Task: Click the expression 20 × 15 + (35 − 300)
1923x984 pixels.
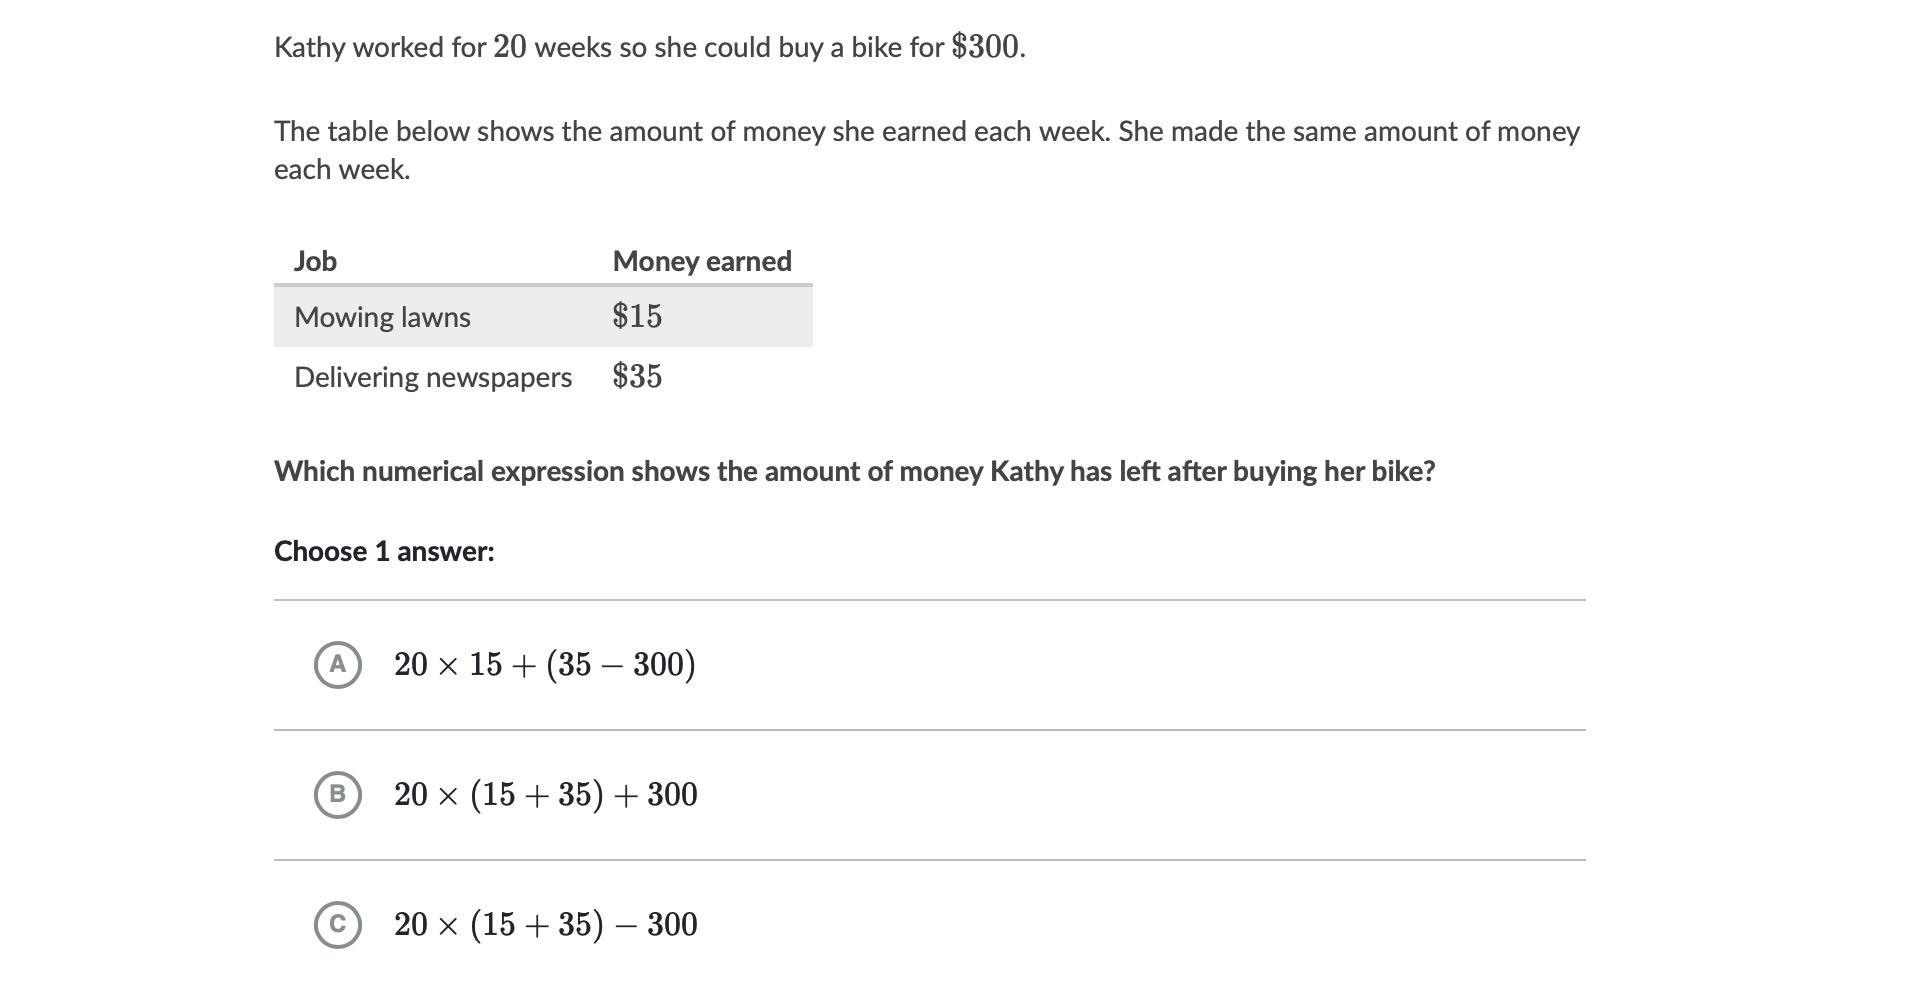Action: (545, 665)
